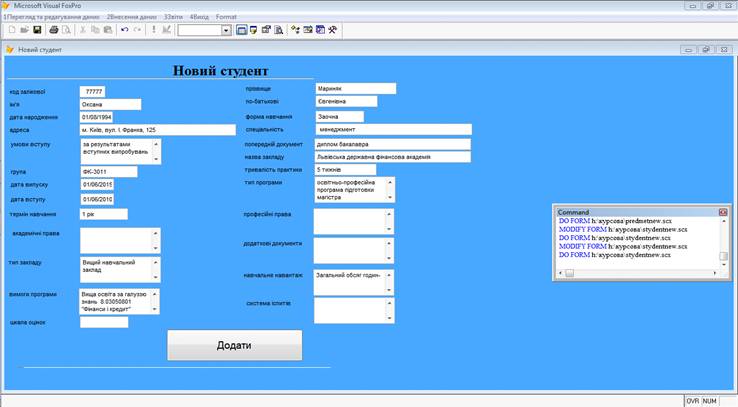
Task: Click the Open folder toolbar icon
Action: [24, 31]
